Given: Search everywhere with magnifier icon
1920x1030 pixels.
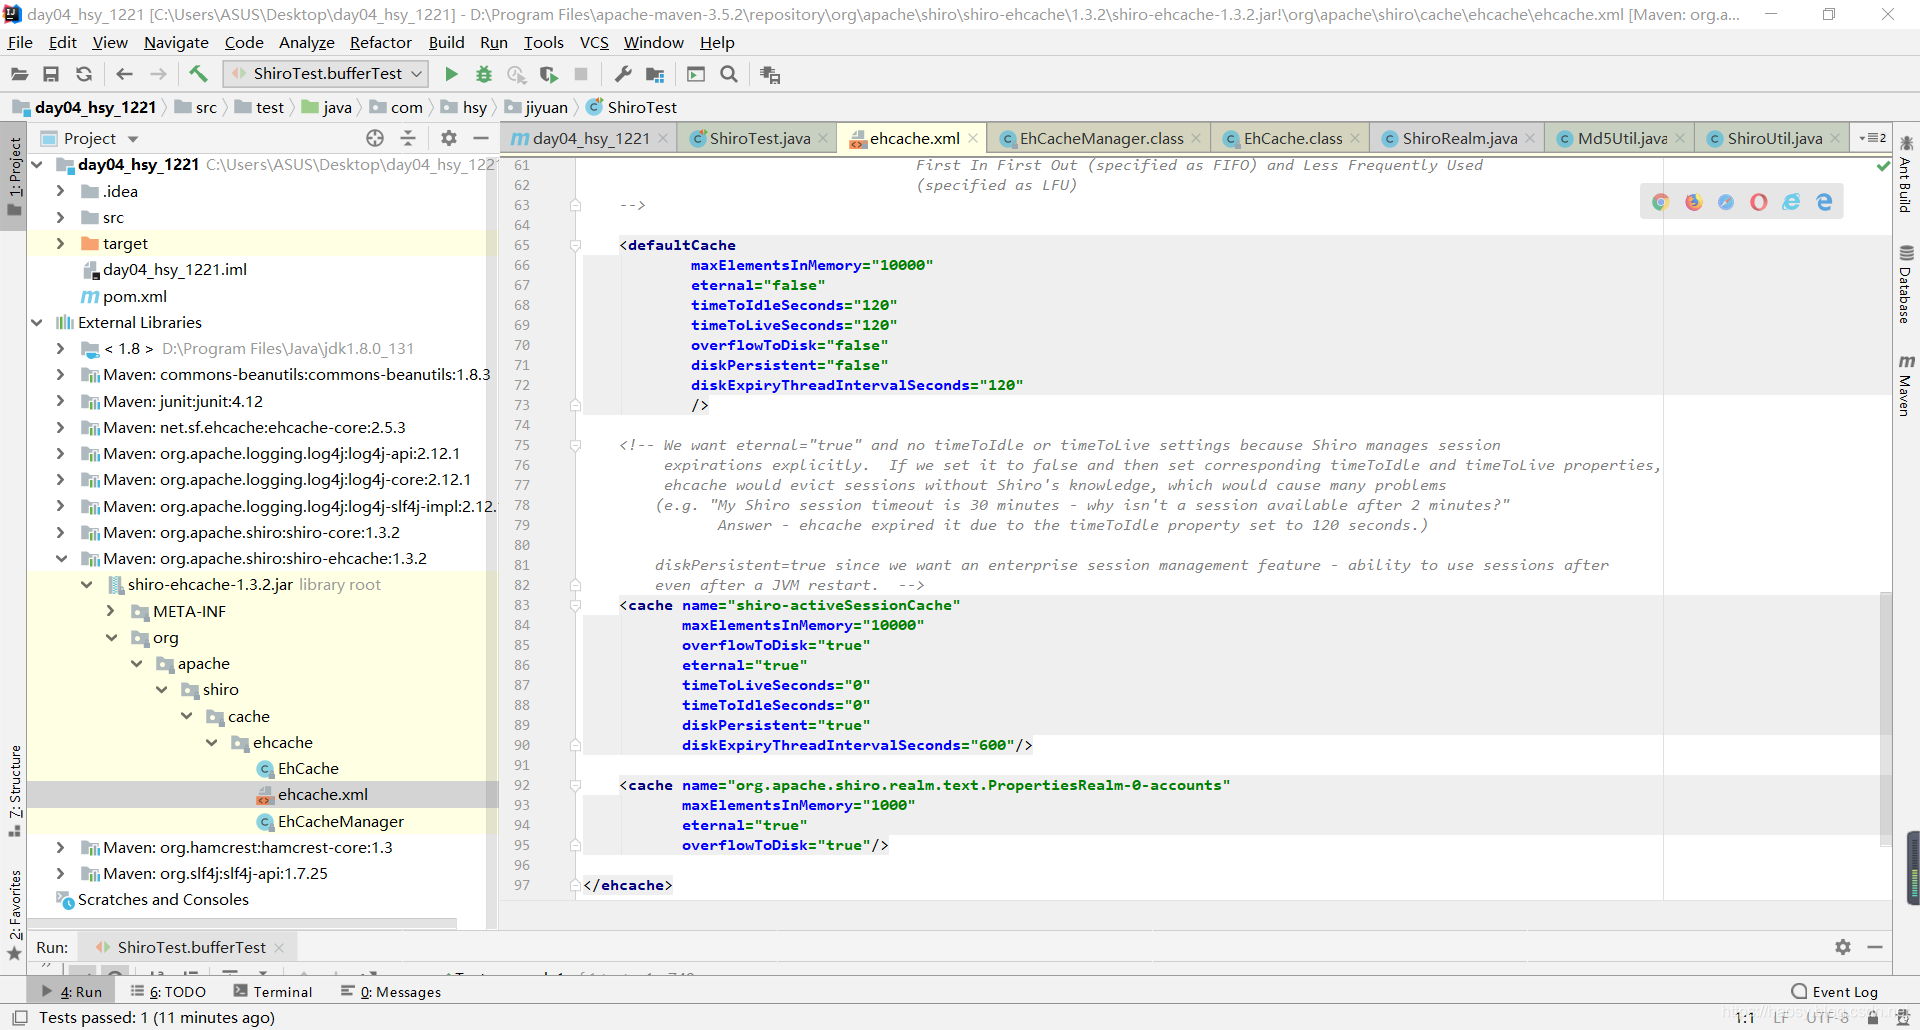Looking at the screenshot, I should pyautogui.click(x=729, y=74).
